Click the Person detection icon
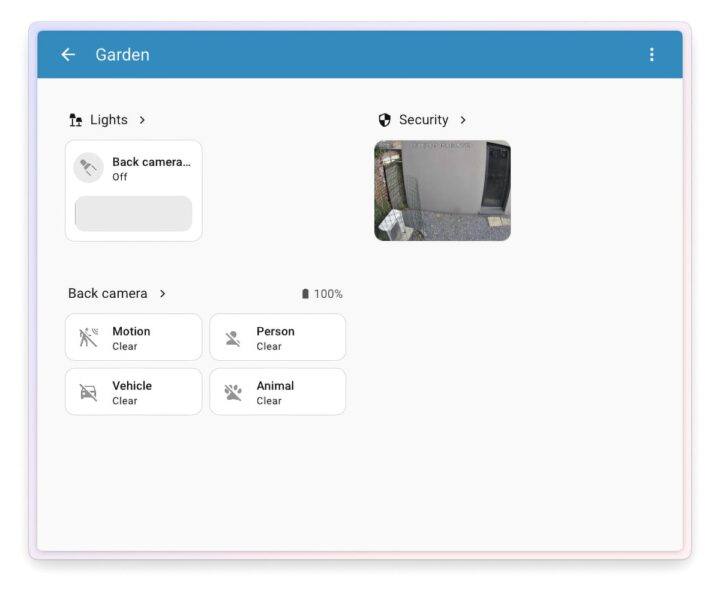The image size is (720, 595). tap(233, 338)
